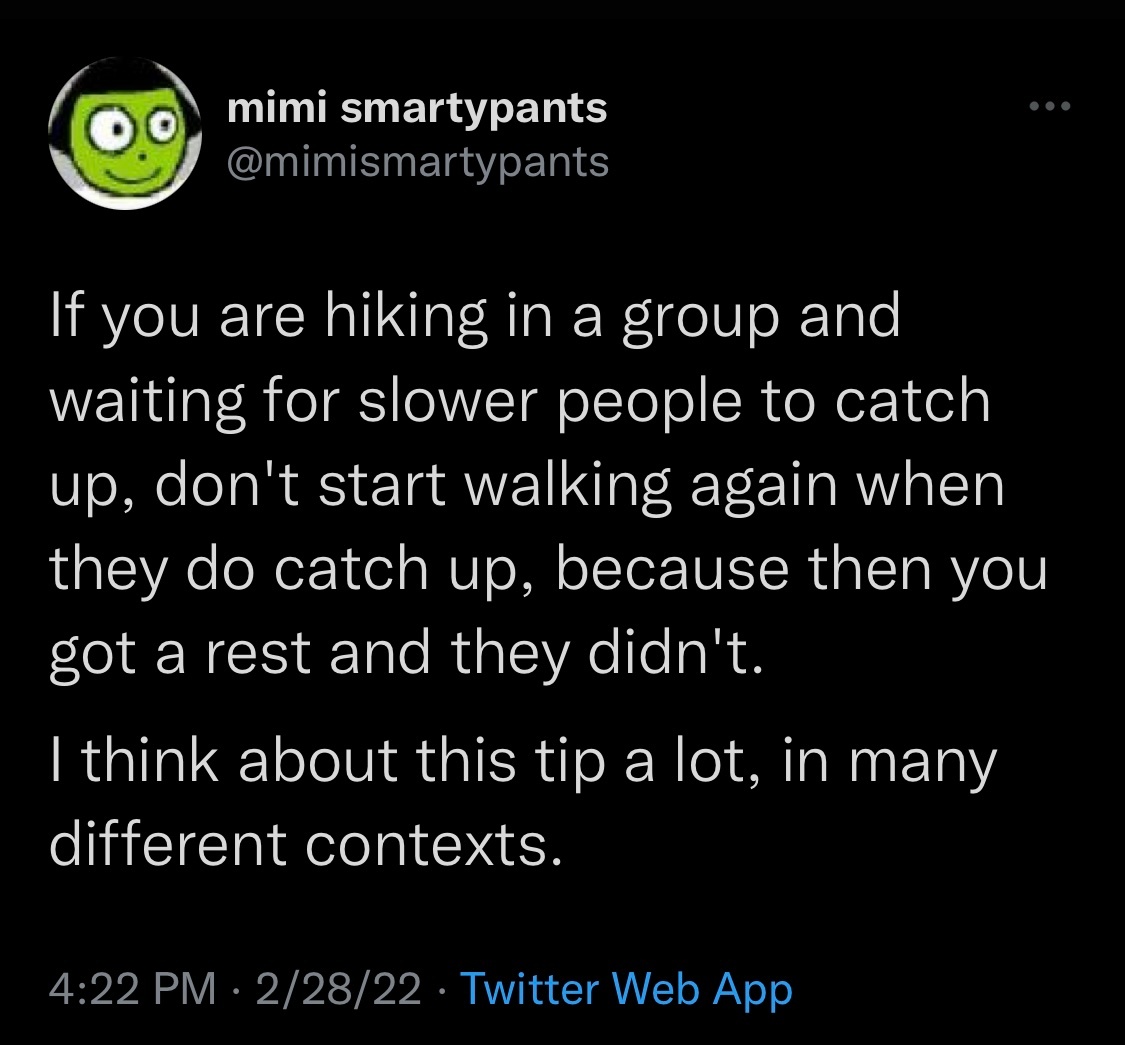Open mimi smartypants' green face avatar
This screenshot has width=1125, height=1045.
pyautogui.click(x=125, y=133)
